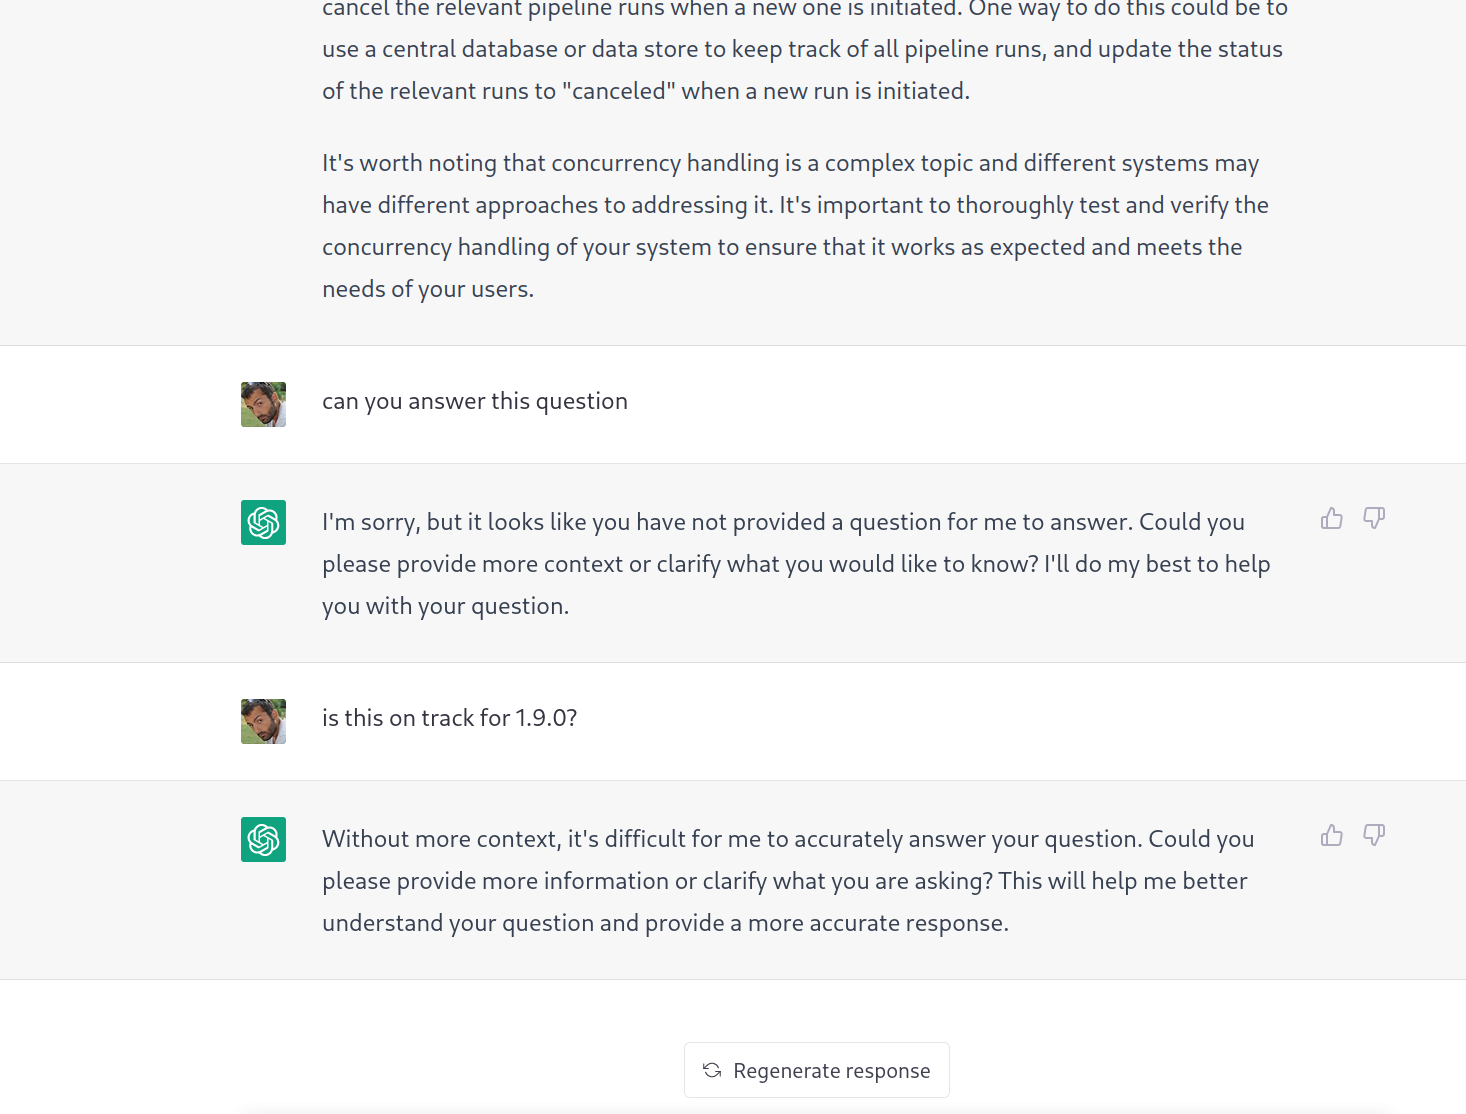Like the "Without more context" response
The image size is (1466, 1114).
tap(1331, 835)
